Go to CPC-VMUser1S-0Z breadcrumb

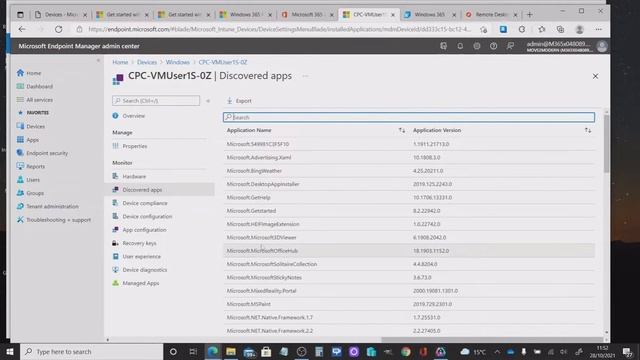(x=223, y=62)
